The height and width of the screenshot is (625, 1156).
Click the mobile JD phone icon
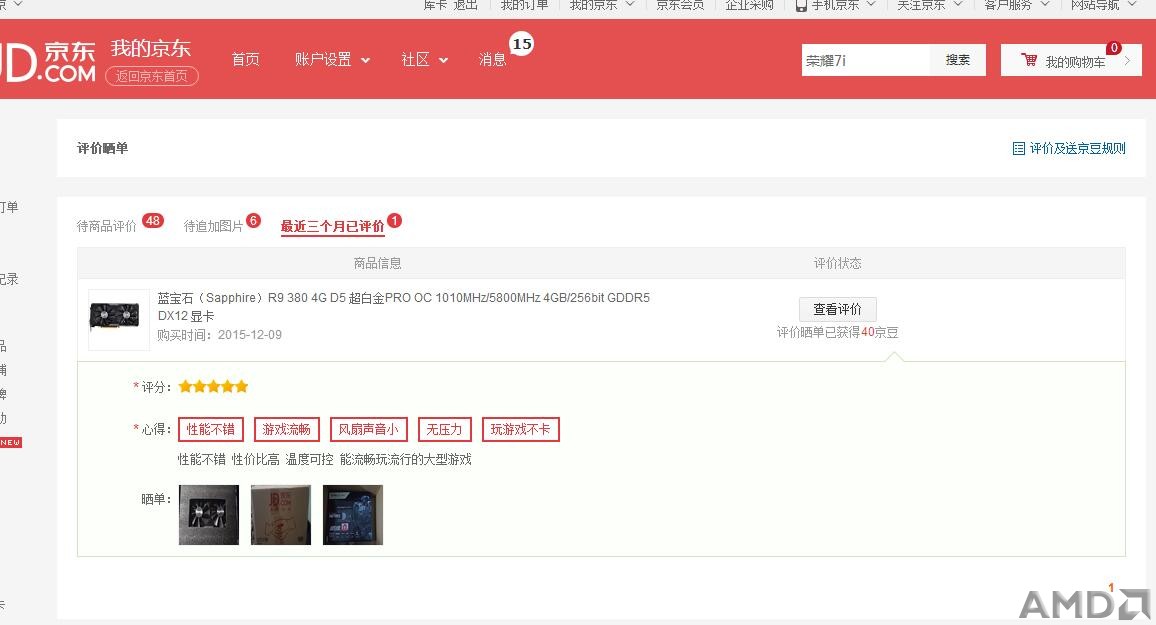pos(801,5)
